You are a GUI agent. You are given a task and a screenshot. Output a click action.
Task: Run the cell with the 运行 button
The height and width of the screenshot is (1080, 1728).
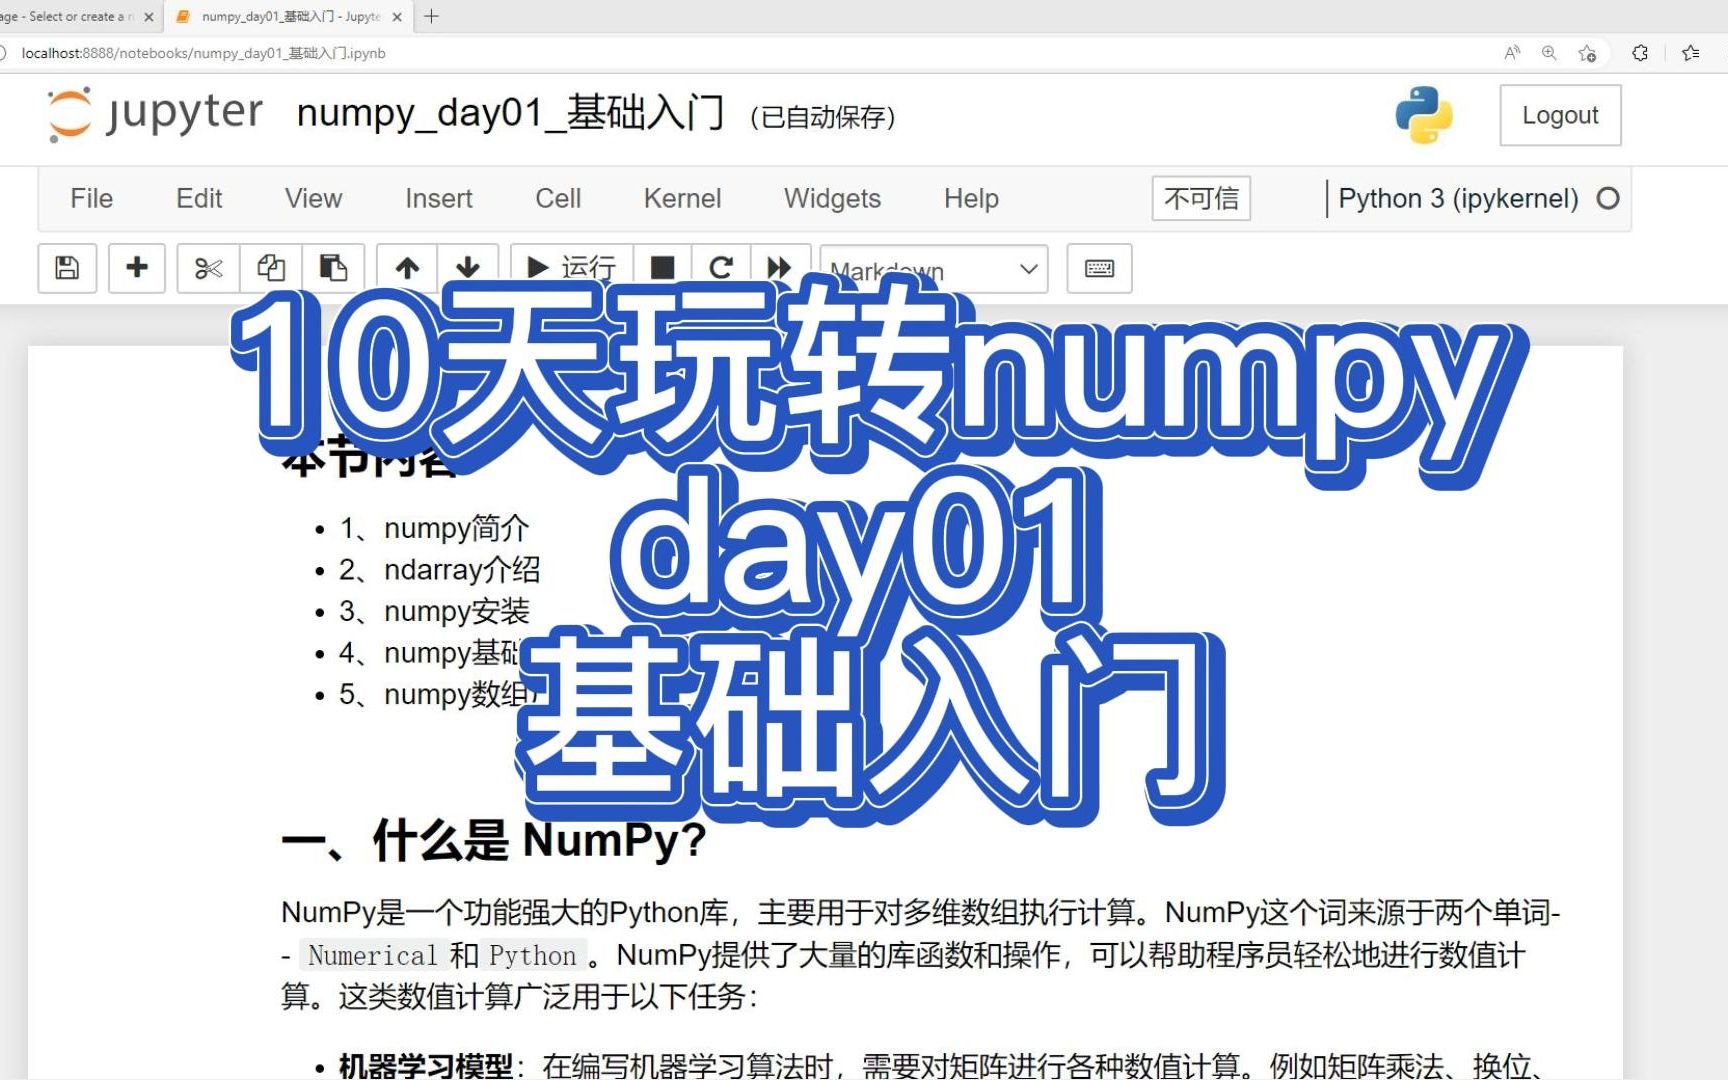(x=572, y=268)
